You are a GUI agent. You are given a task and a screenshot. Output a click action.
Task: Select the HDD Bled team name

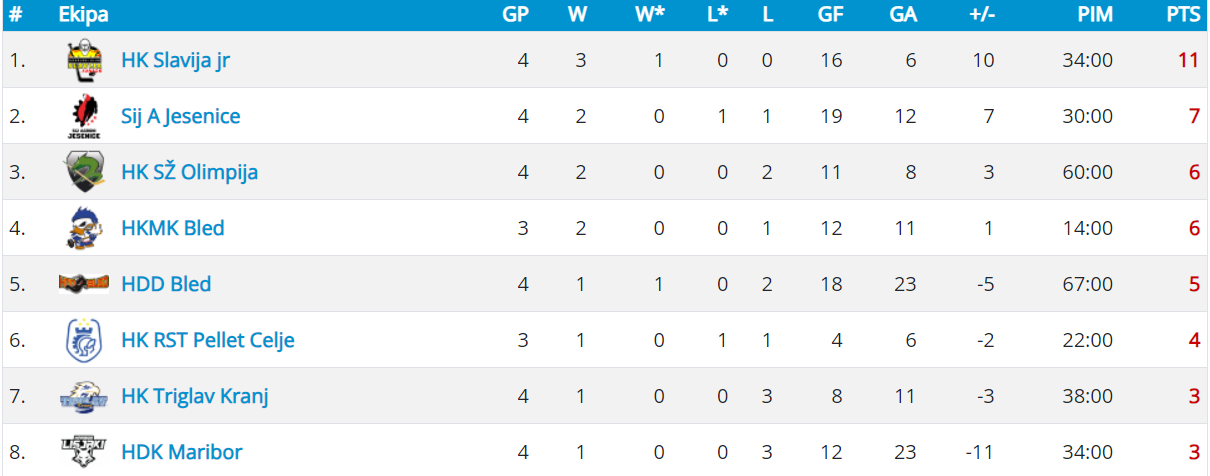point(166,284)
